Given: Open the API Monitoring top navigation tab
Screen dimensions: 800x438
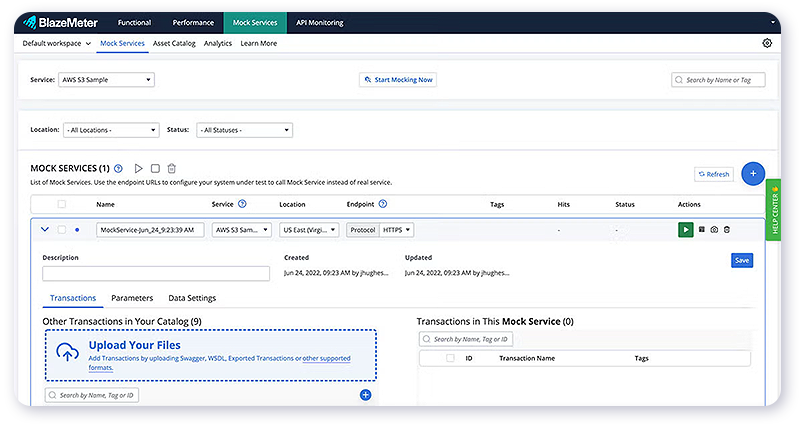Looking at the screenshot, I should 319,22.
